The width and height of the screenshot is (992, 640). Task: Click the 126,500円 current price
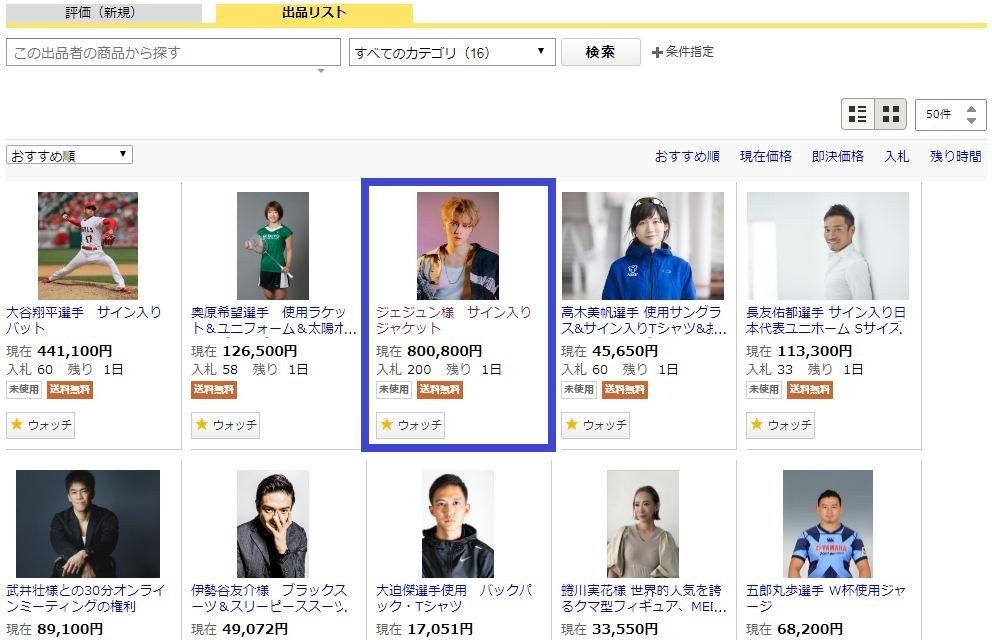coord(259,351)
